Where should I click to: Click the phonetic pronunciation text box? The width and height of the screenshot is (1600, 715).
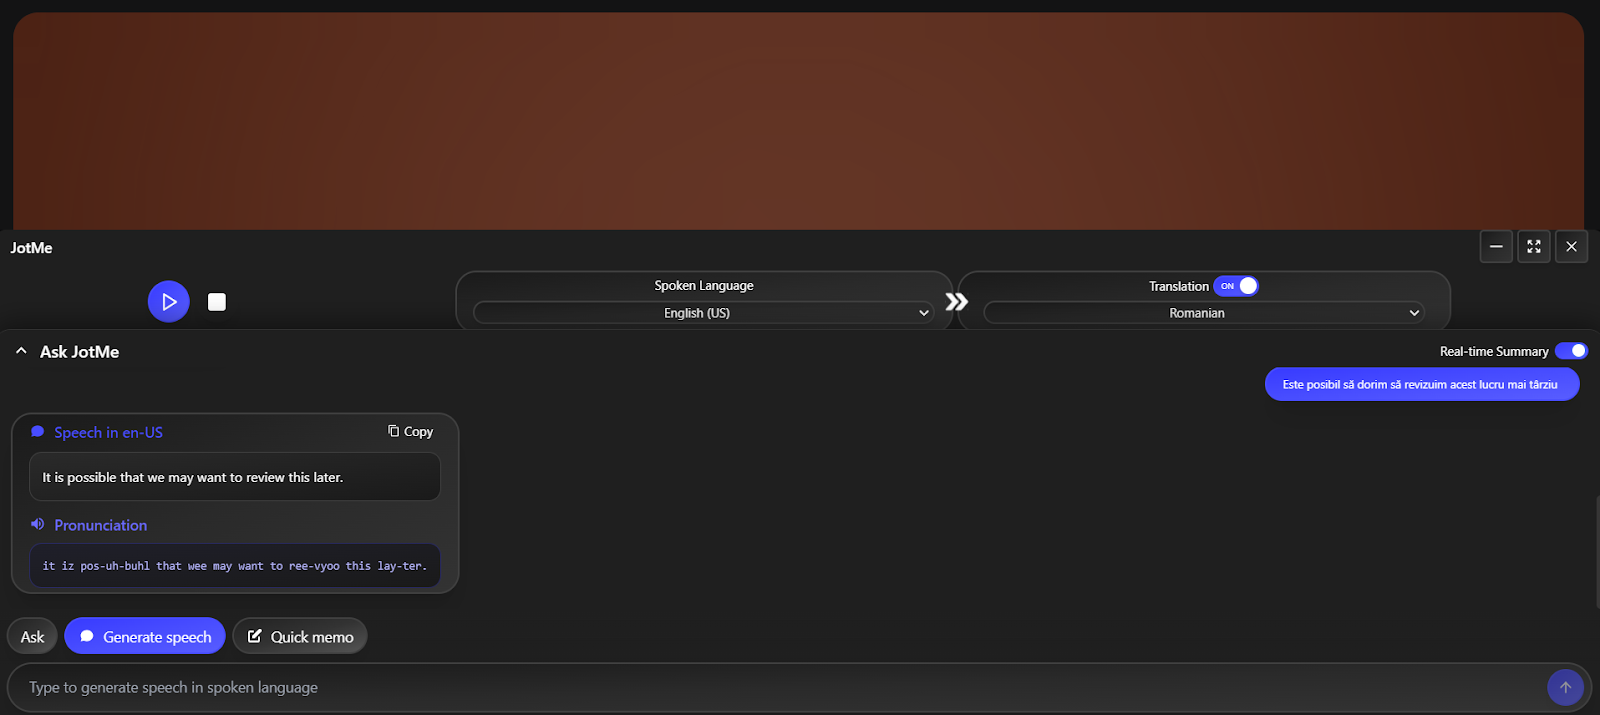pyautogui.click(x=235, y=566)
